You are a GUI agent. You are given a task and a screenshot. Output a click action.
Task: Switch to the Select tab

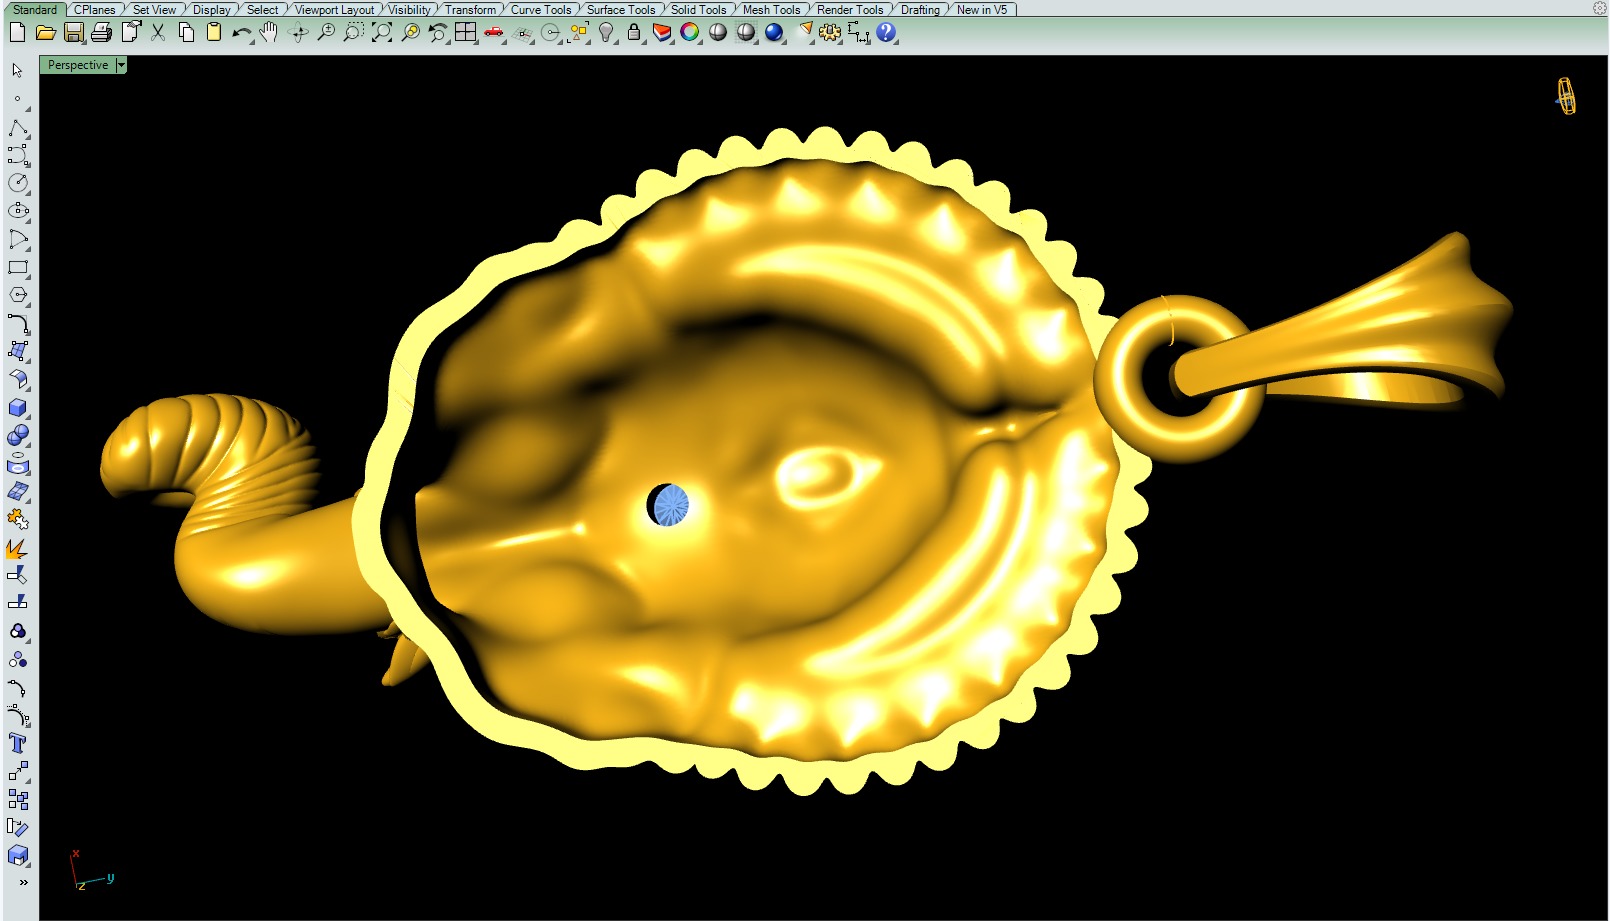point(263,9)
